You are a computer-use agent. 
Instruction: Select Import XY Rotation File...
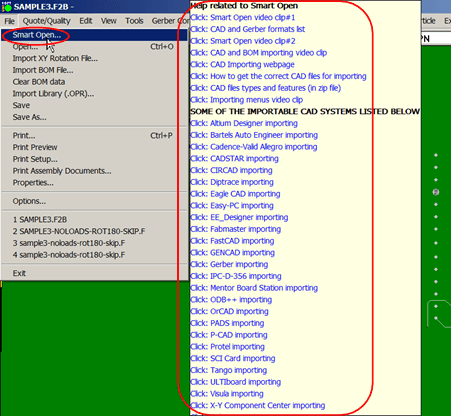click(x=95, y=58)
